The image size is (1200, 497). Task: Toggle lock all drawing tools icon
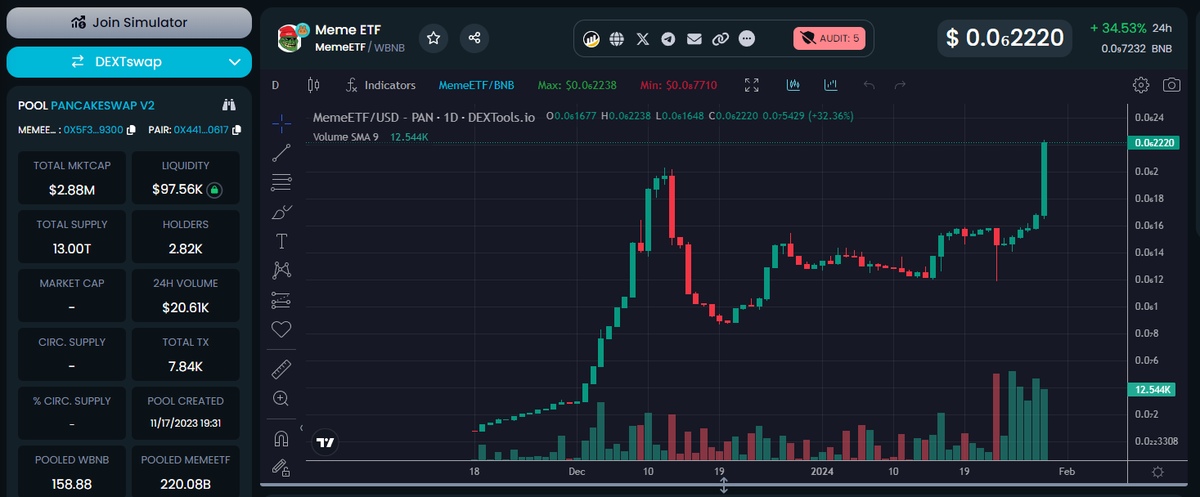click(282, 467)
